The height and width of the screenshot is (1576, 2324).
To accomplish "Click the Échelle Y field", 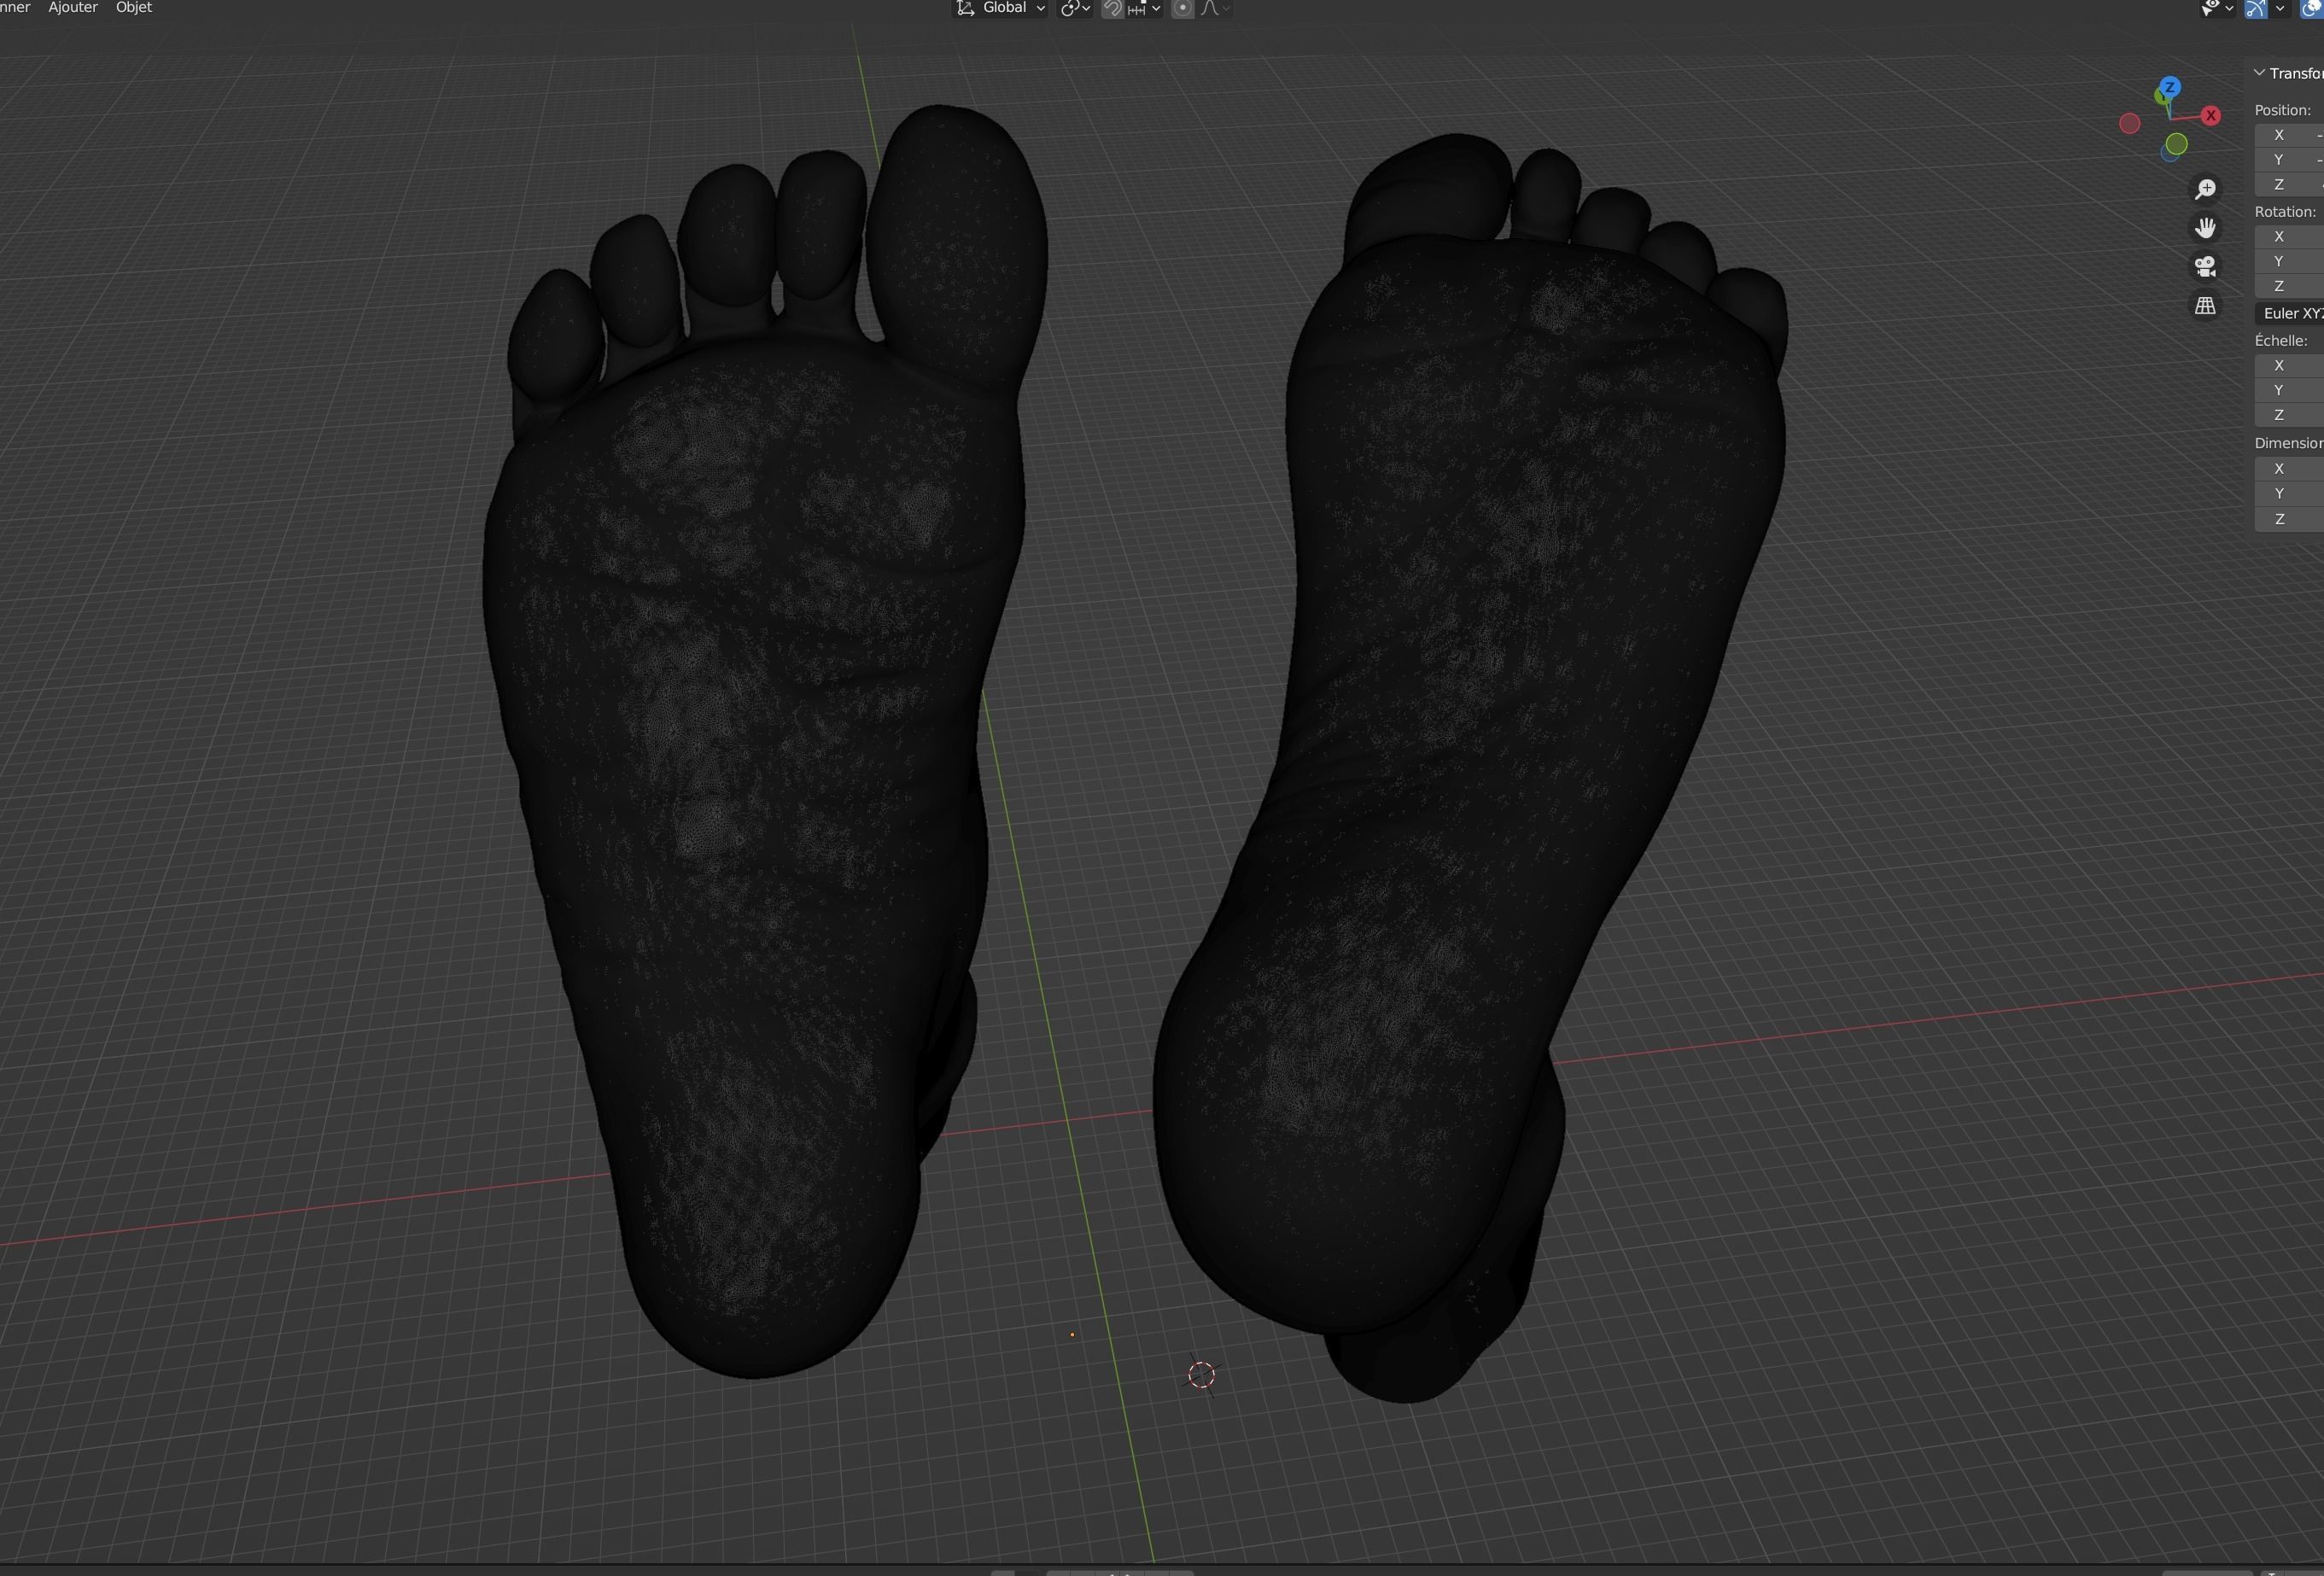I will [x=2289, y=391].
